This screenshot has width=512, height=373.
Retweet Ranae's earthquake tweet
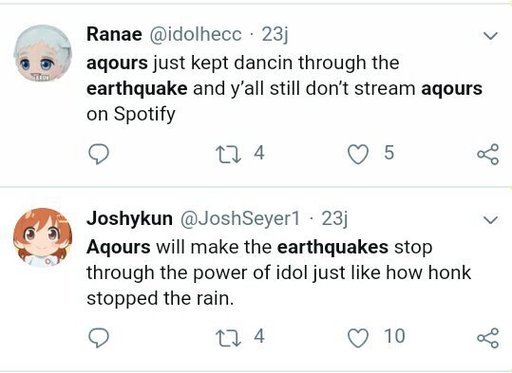tap(229, 155)
